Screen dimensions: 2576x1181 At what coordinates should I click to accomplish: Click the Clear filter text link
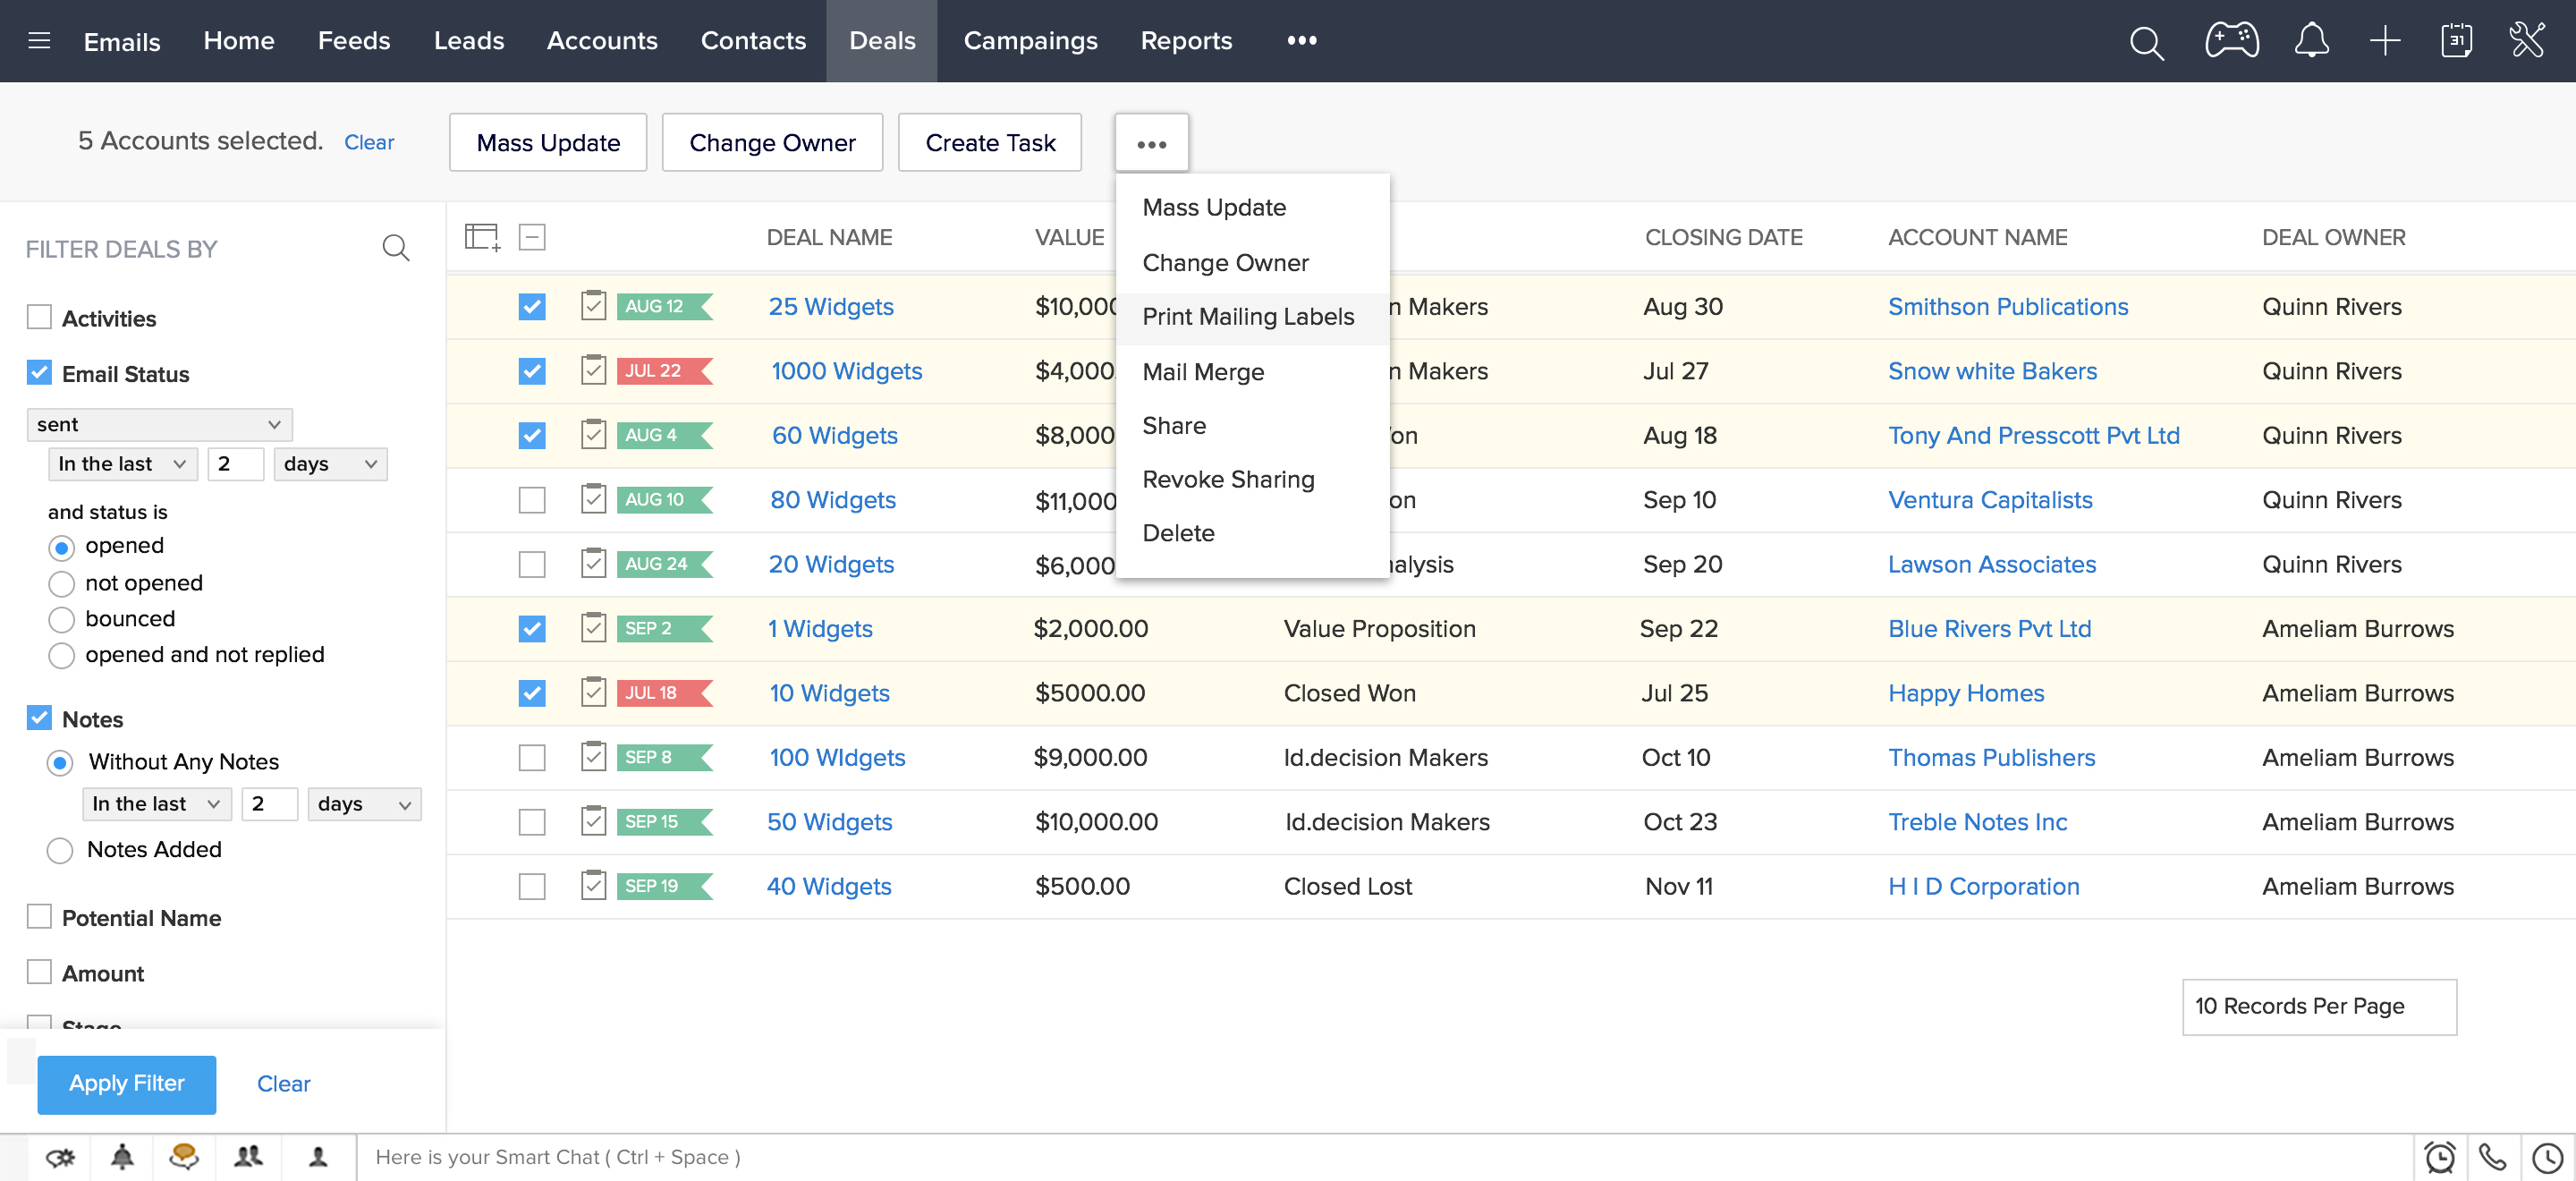(283, 1083)
